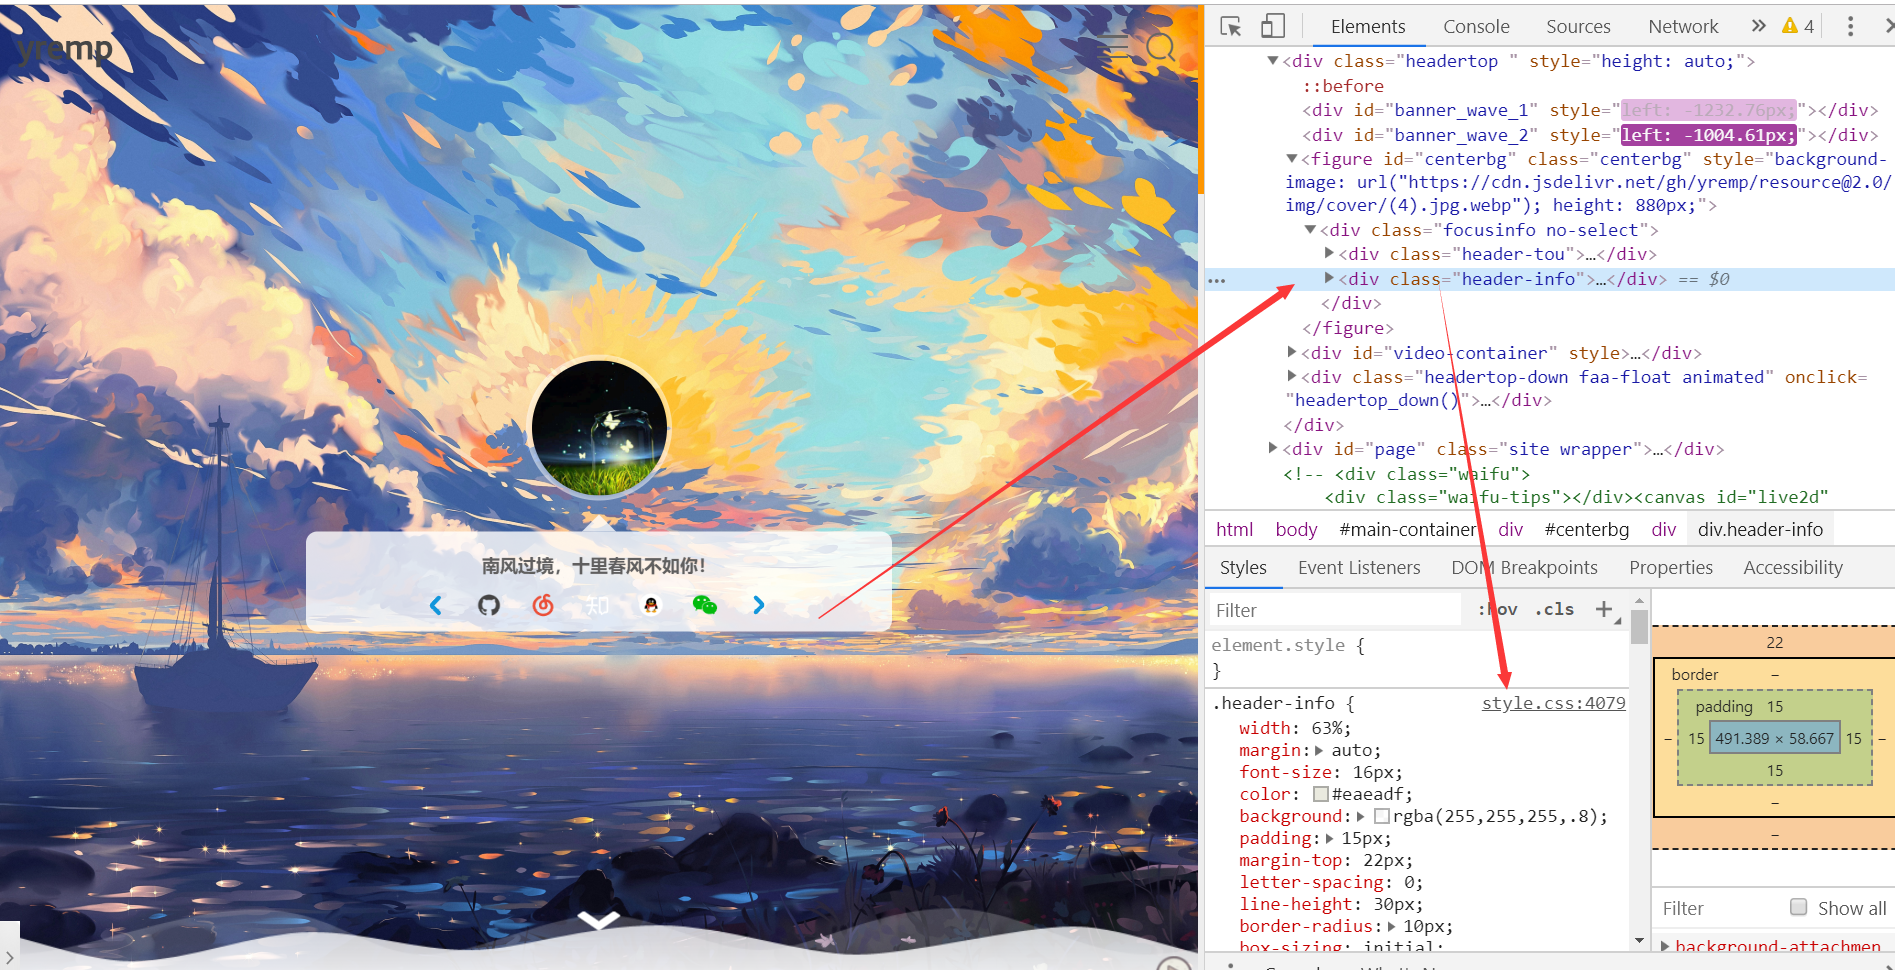The width and height of the screenshot is (1895, 970).
Task: Click the Zhihu 知 icon
Action: tap(597, 605)
